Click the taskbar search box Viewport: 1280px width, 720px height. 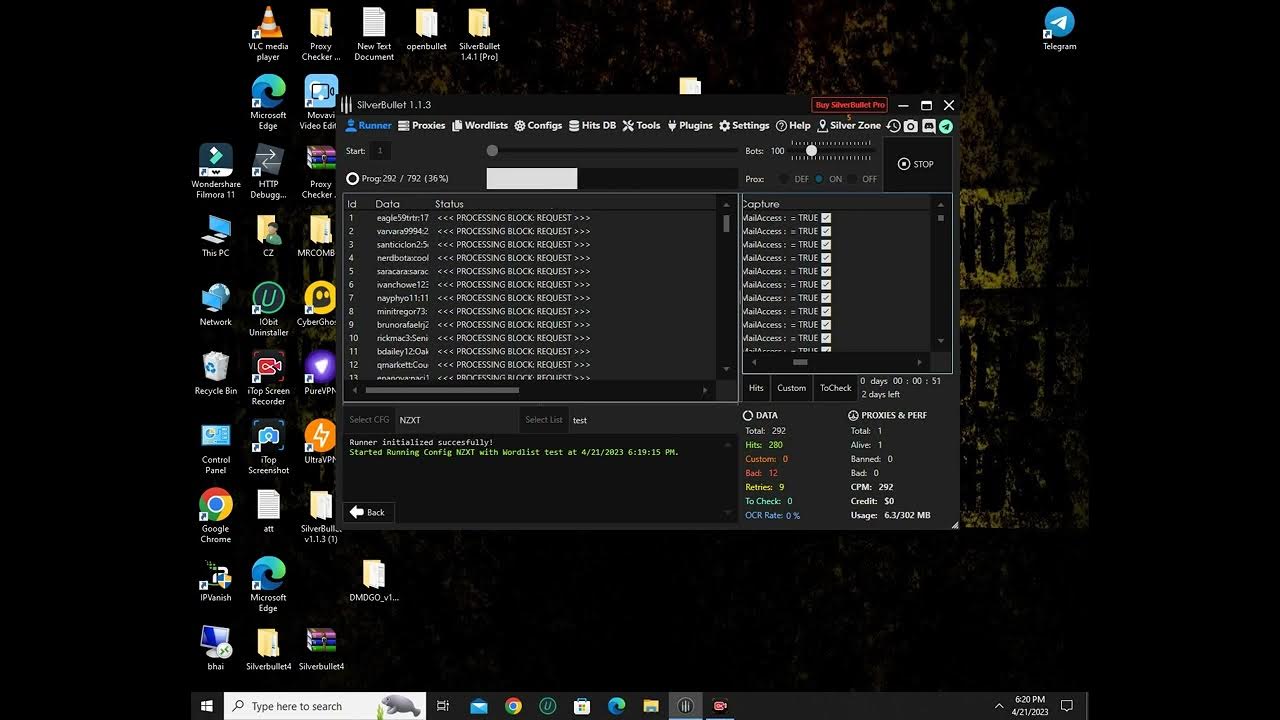(325, 706)
